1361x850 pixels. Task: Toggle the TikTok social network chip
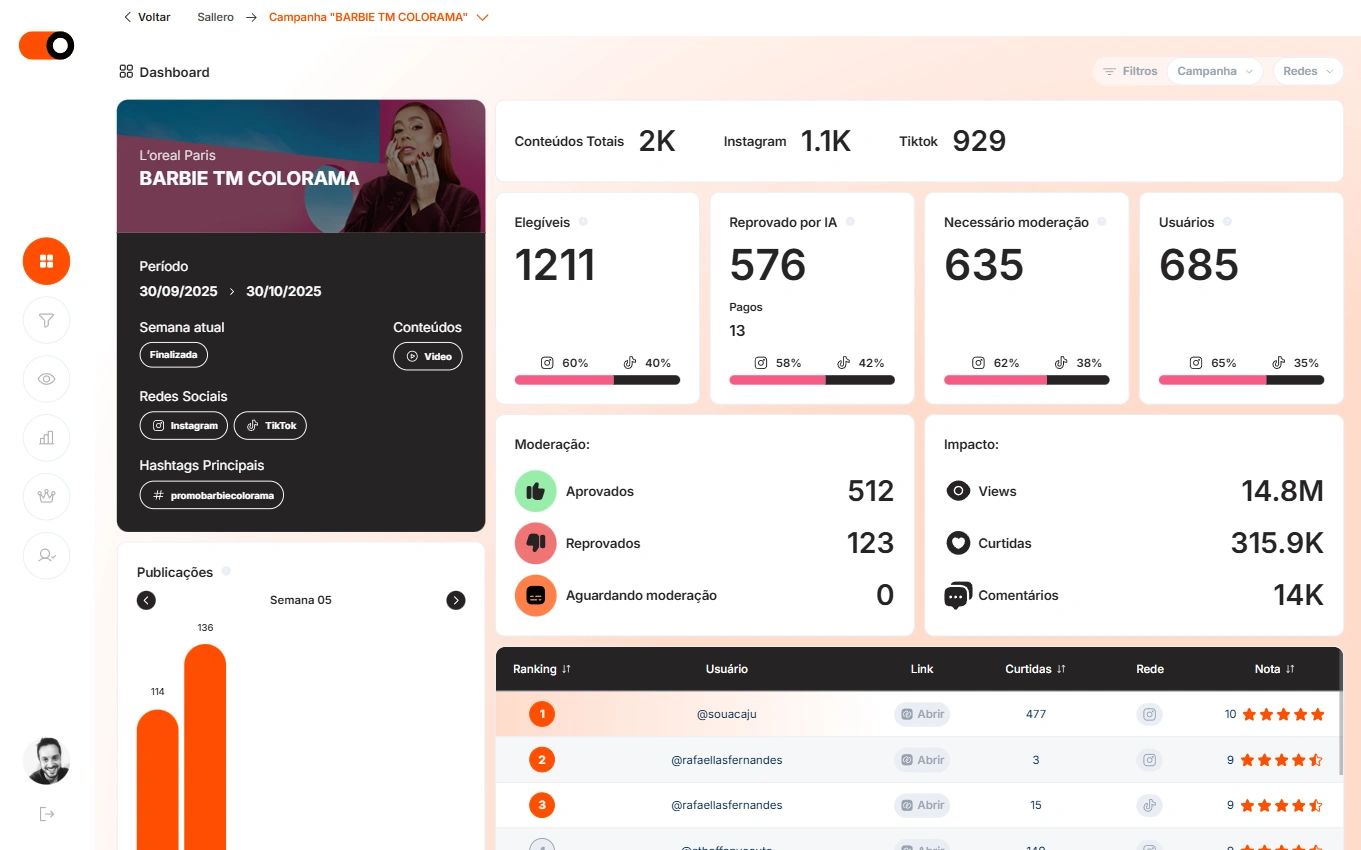(x=270, y=426)
